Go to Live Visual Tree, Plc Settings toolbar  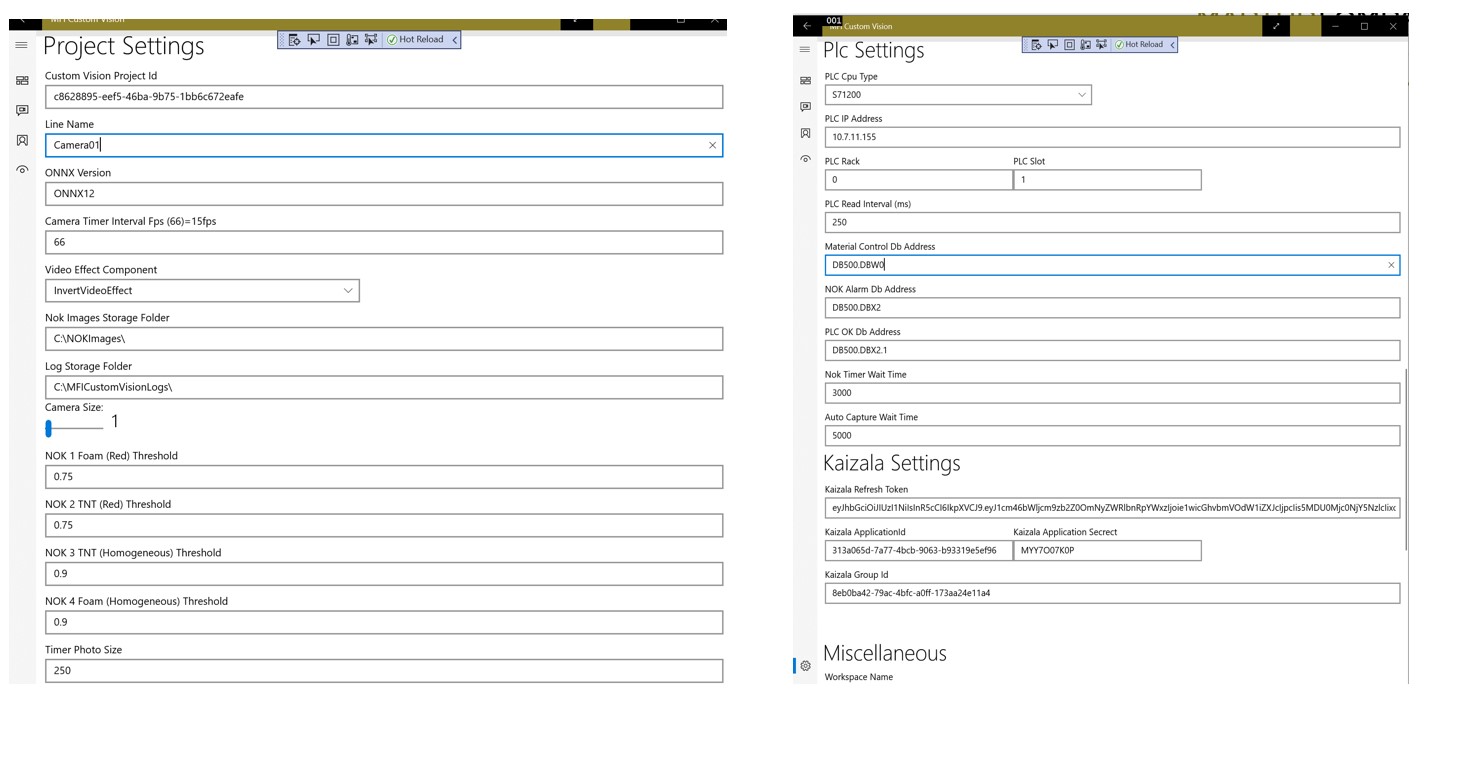pos(1037,45)
